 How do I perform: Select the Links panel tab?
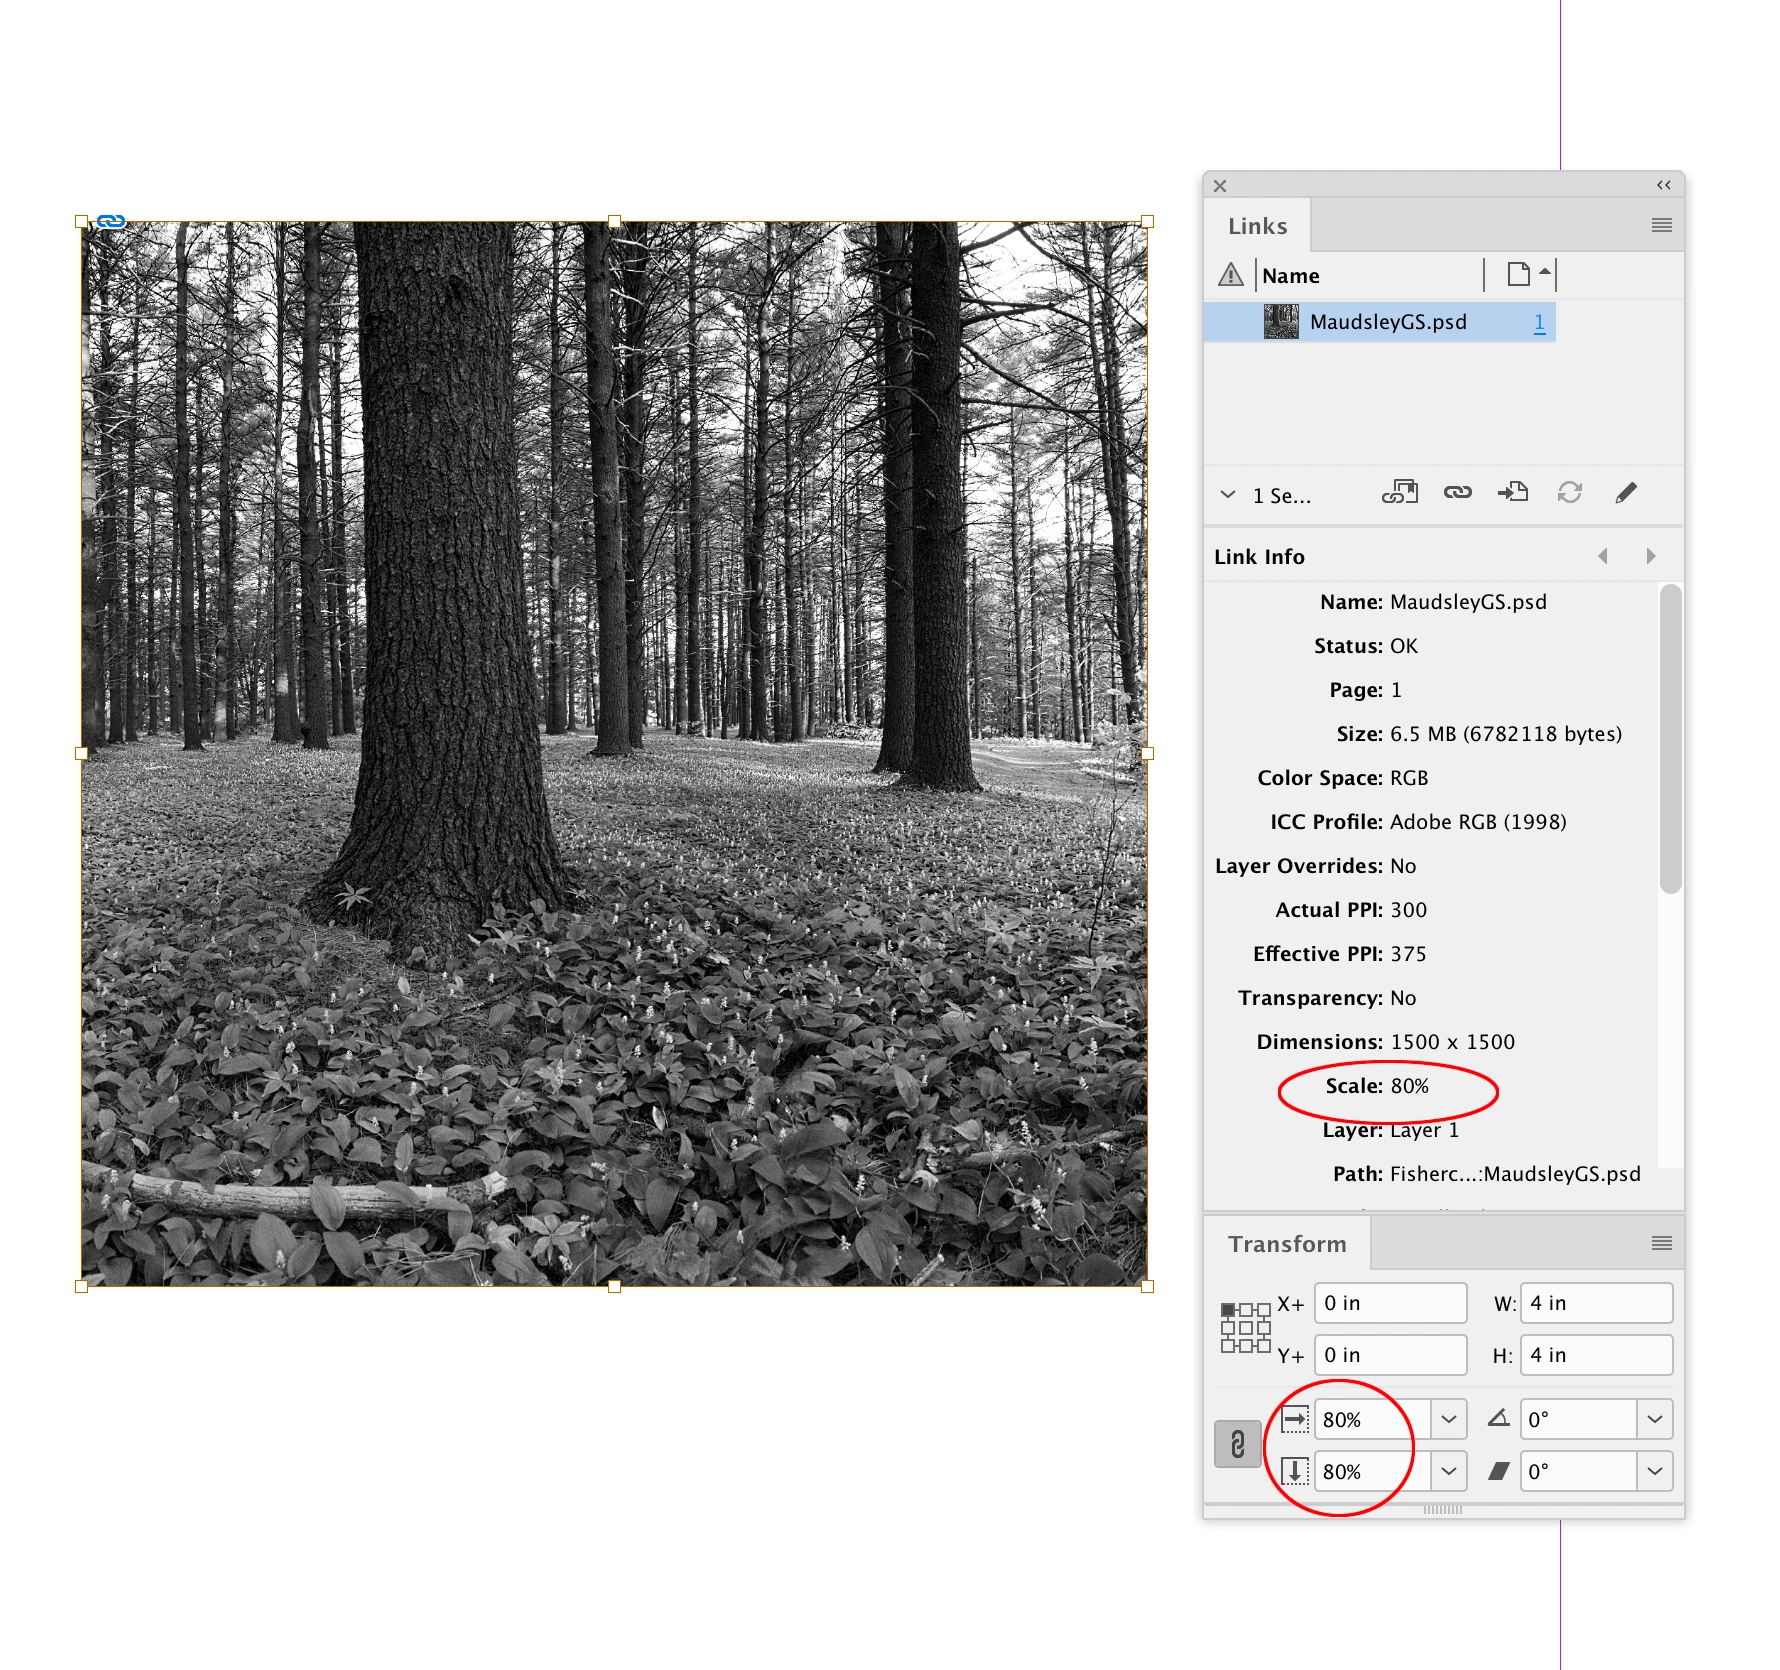[x=1257, y=226]
